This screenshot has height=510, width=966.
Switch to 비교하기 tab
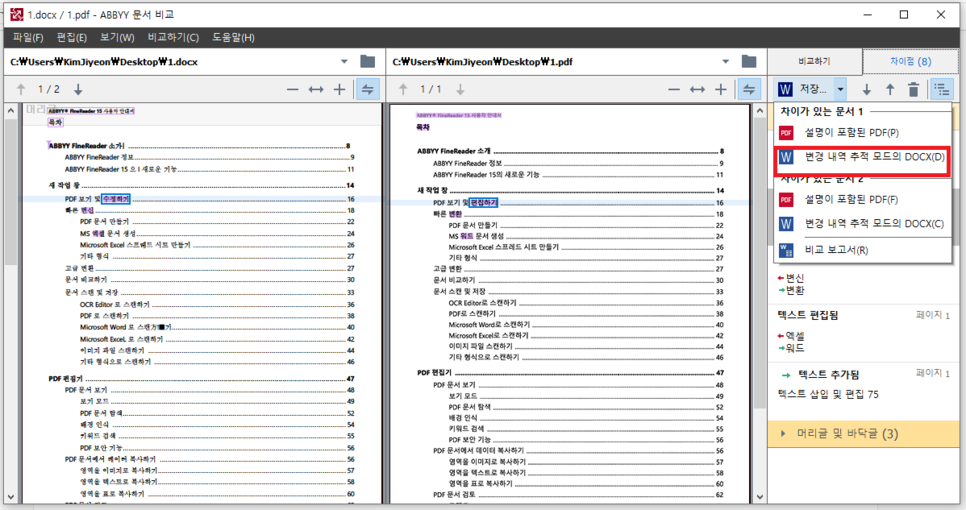tap(814, 62)
